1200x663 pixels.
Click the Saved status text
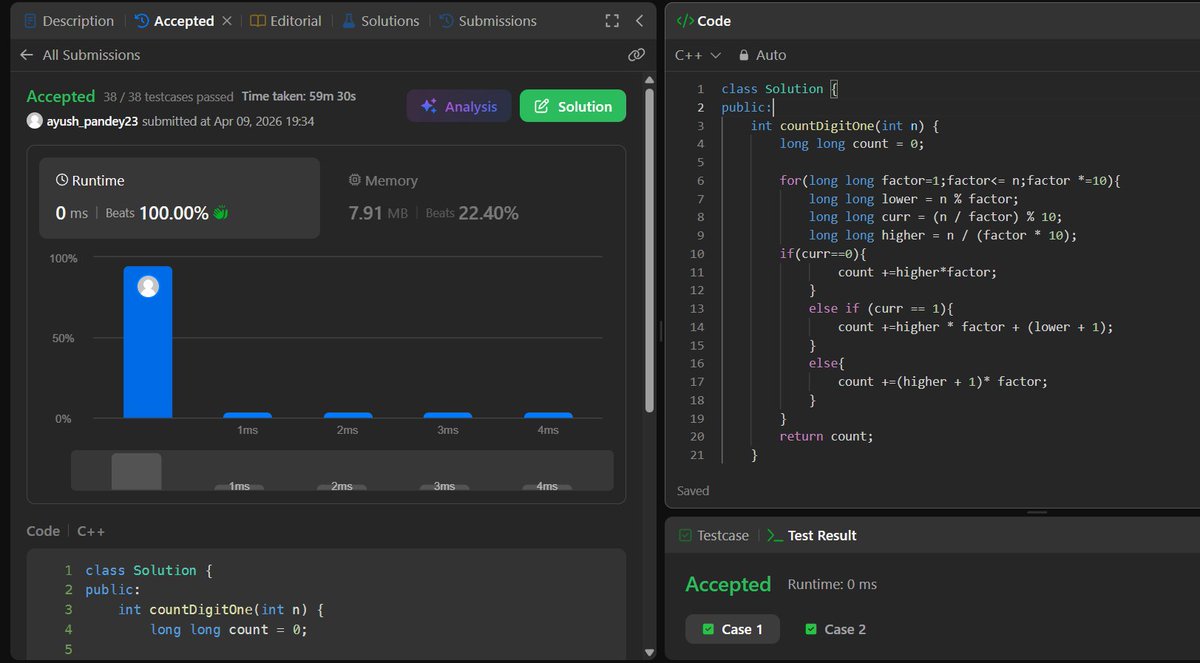point(693,491)
